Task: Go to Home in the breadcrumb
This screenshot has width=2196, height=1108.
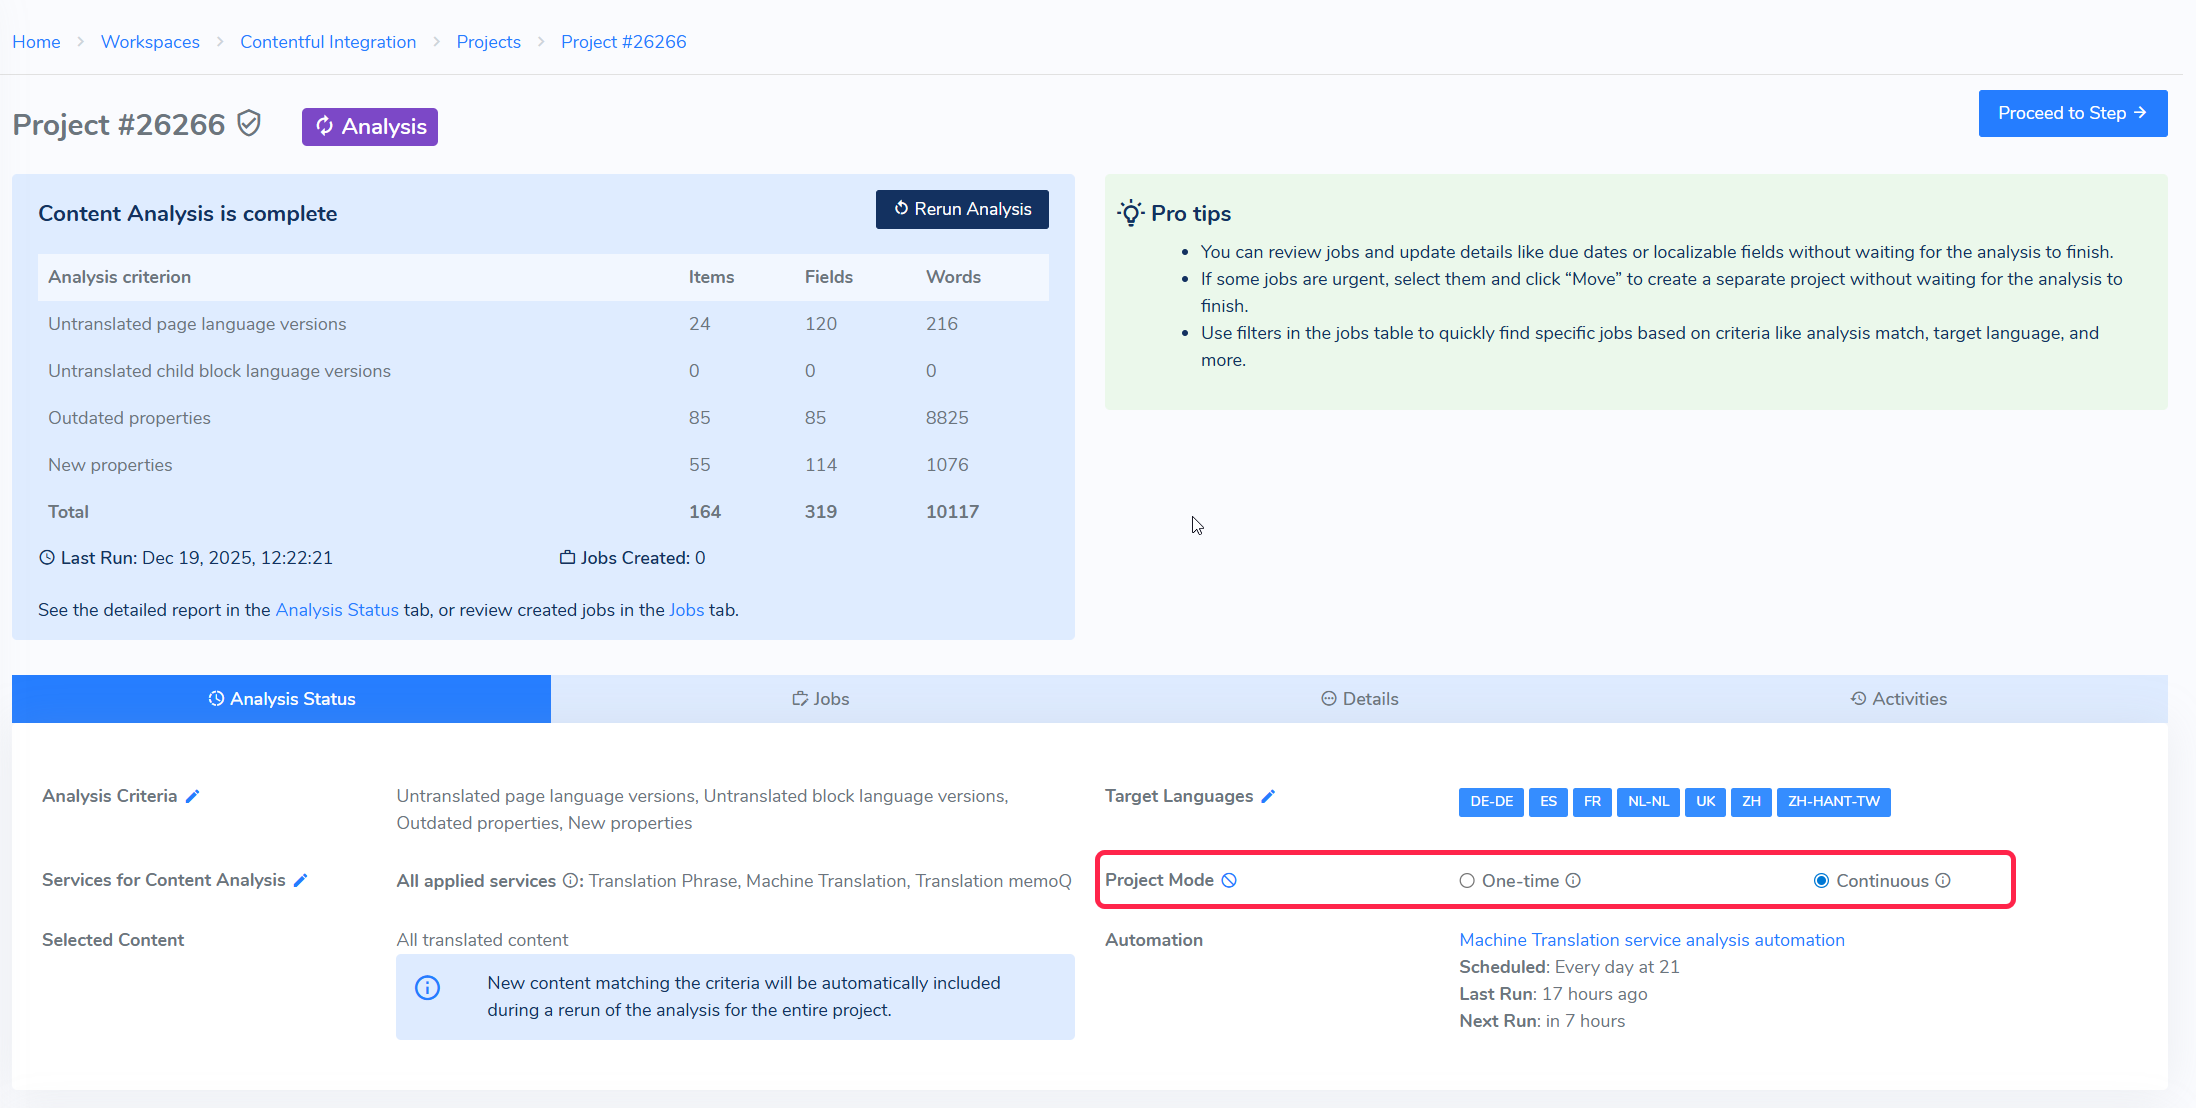Action: point(36,42)
